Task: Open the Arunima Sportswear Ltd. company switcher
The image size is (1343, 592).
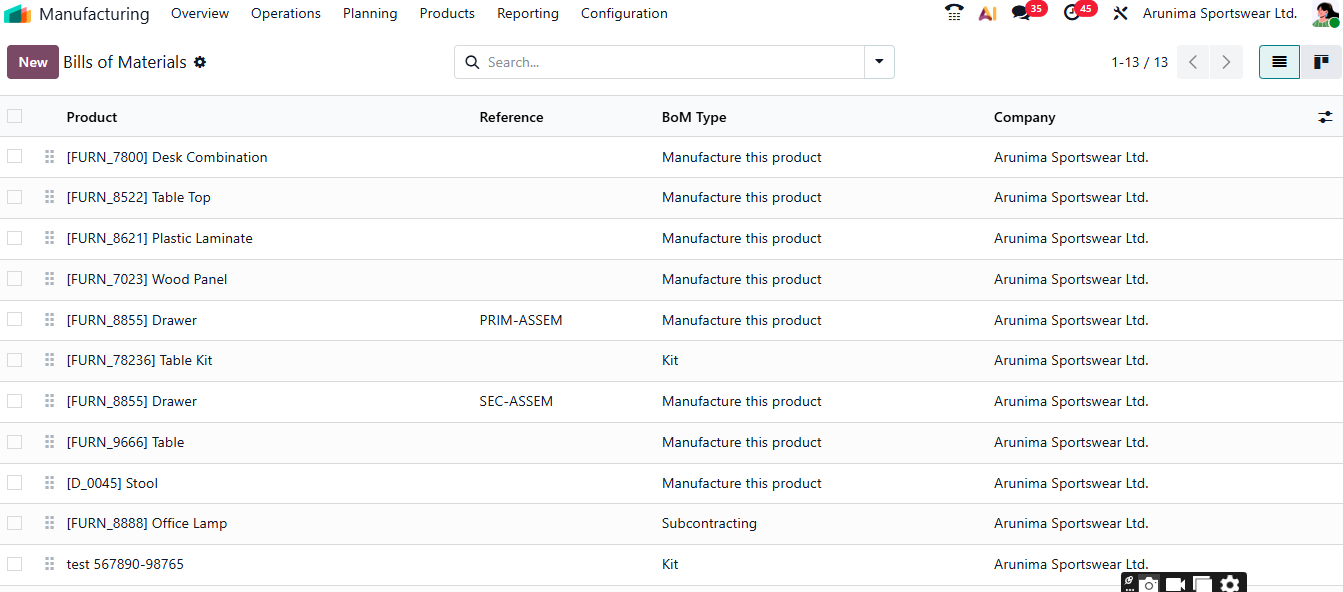Action: (1220, 14)
